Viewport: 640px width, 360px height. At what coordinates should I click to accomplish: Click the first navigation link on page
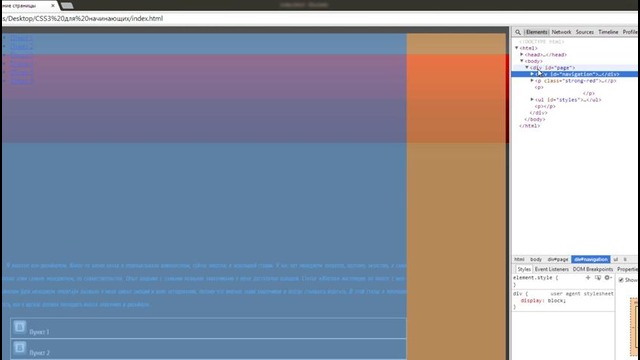(x=21, y=38)
